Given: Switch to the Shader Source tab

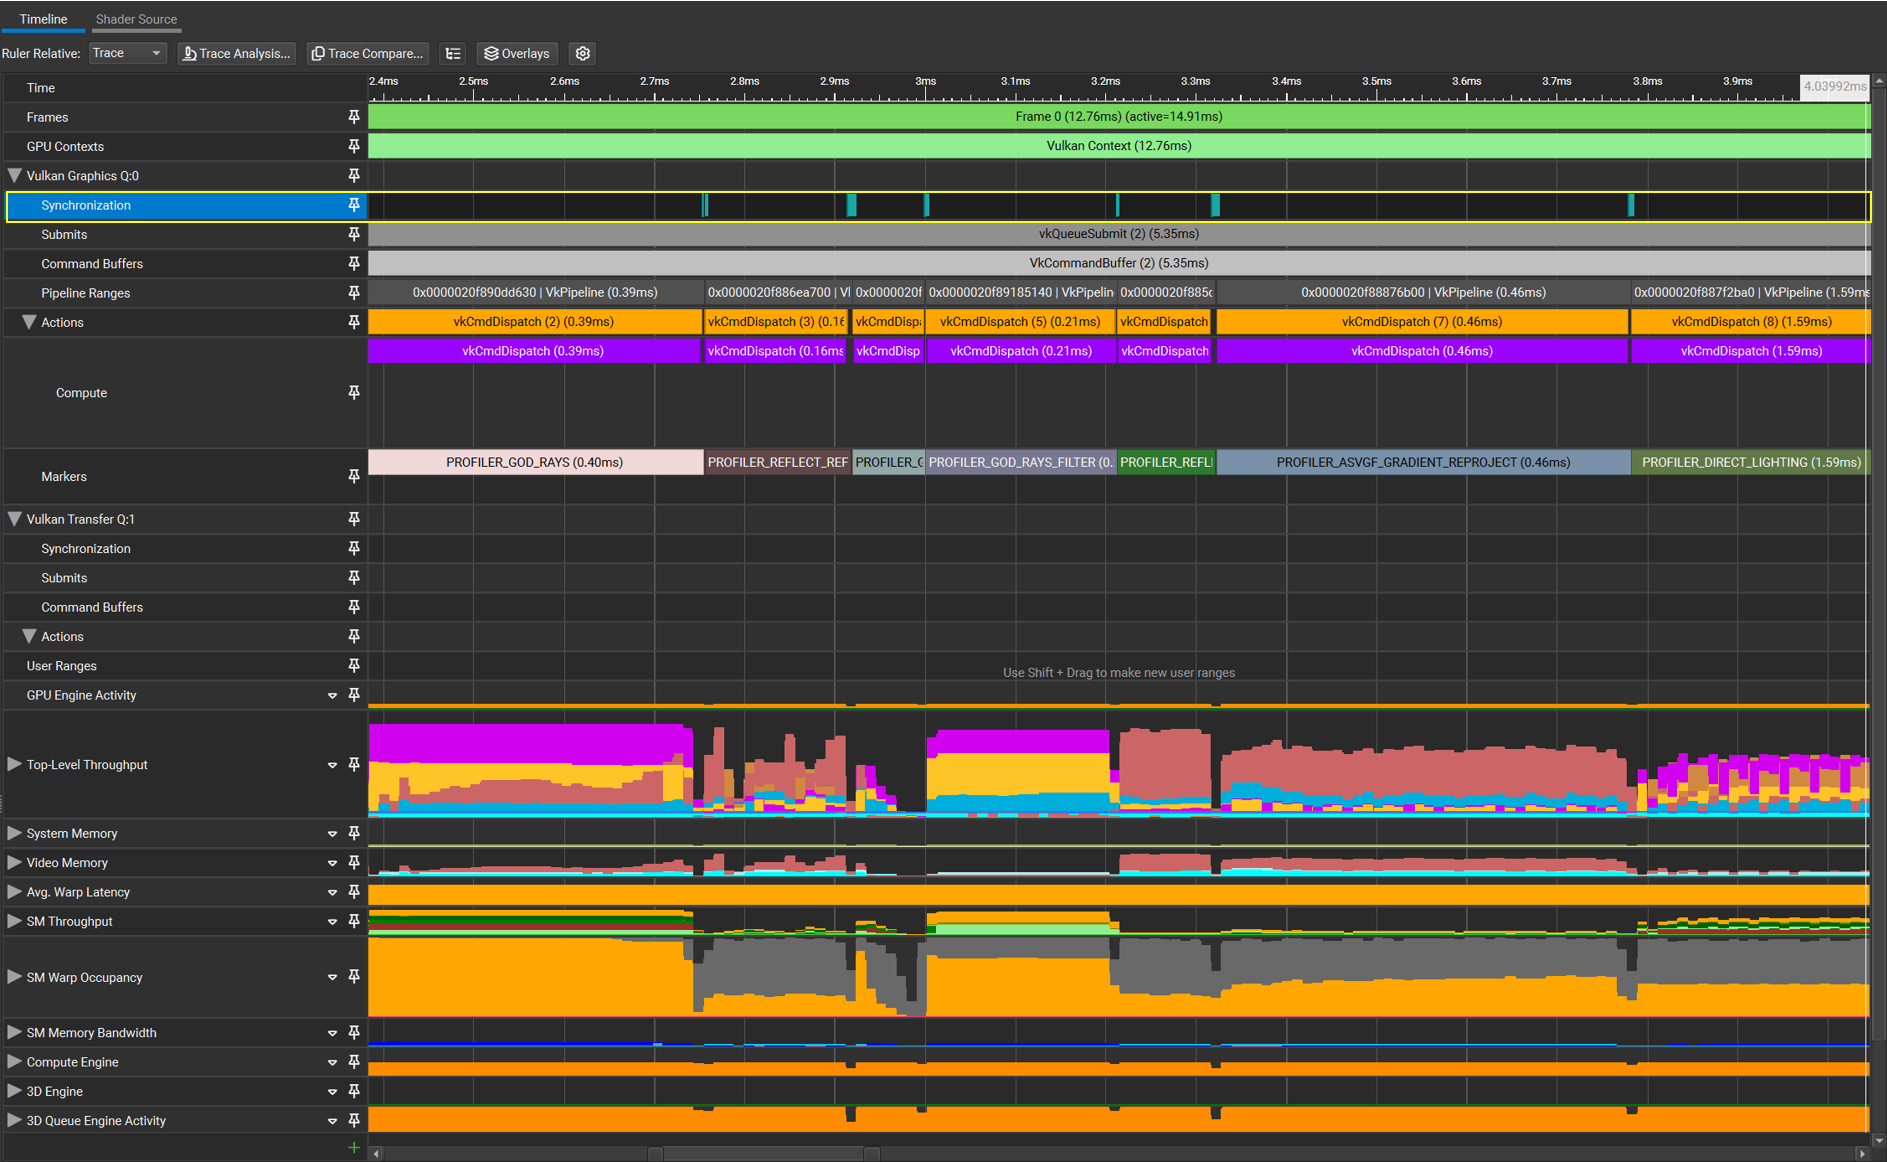Looking at the screenshot, I should coord(136,19).
